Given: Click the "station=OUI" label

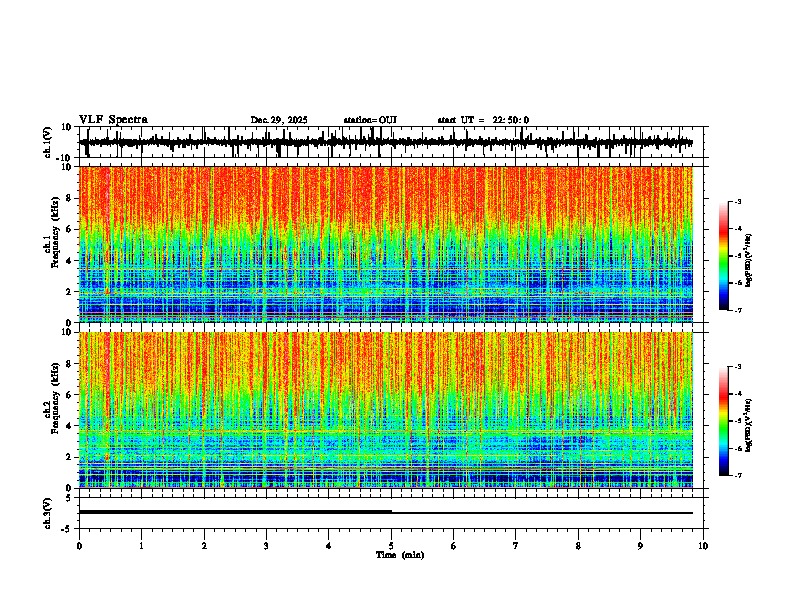Looking at the screenshot, I should (x=370, y=120).
